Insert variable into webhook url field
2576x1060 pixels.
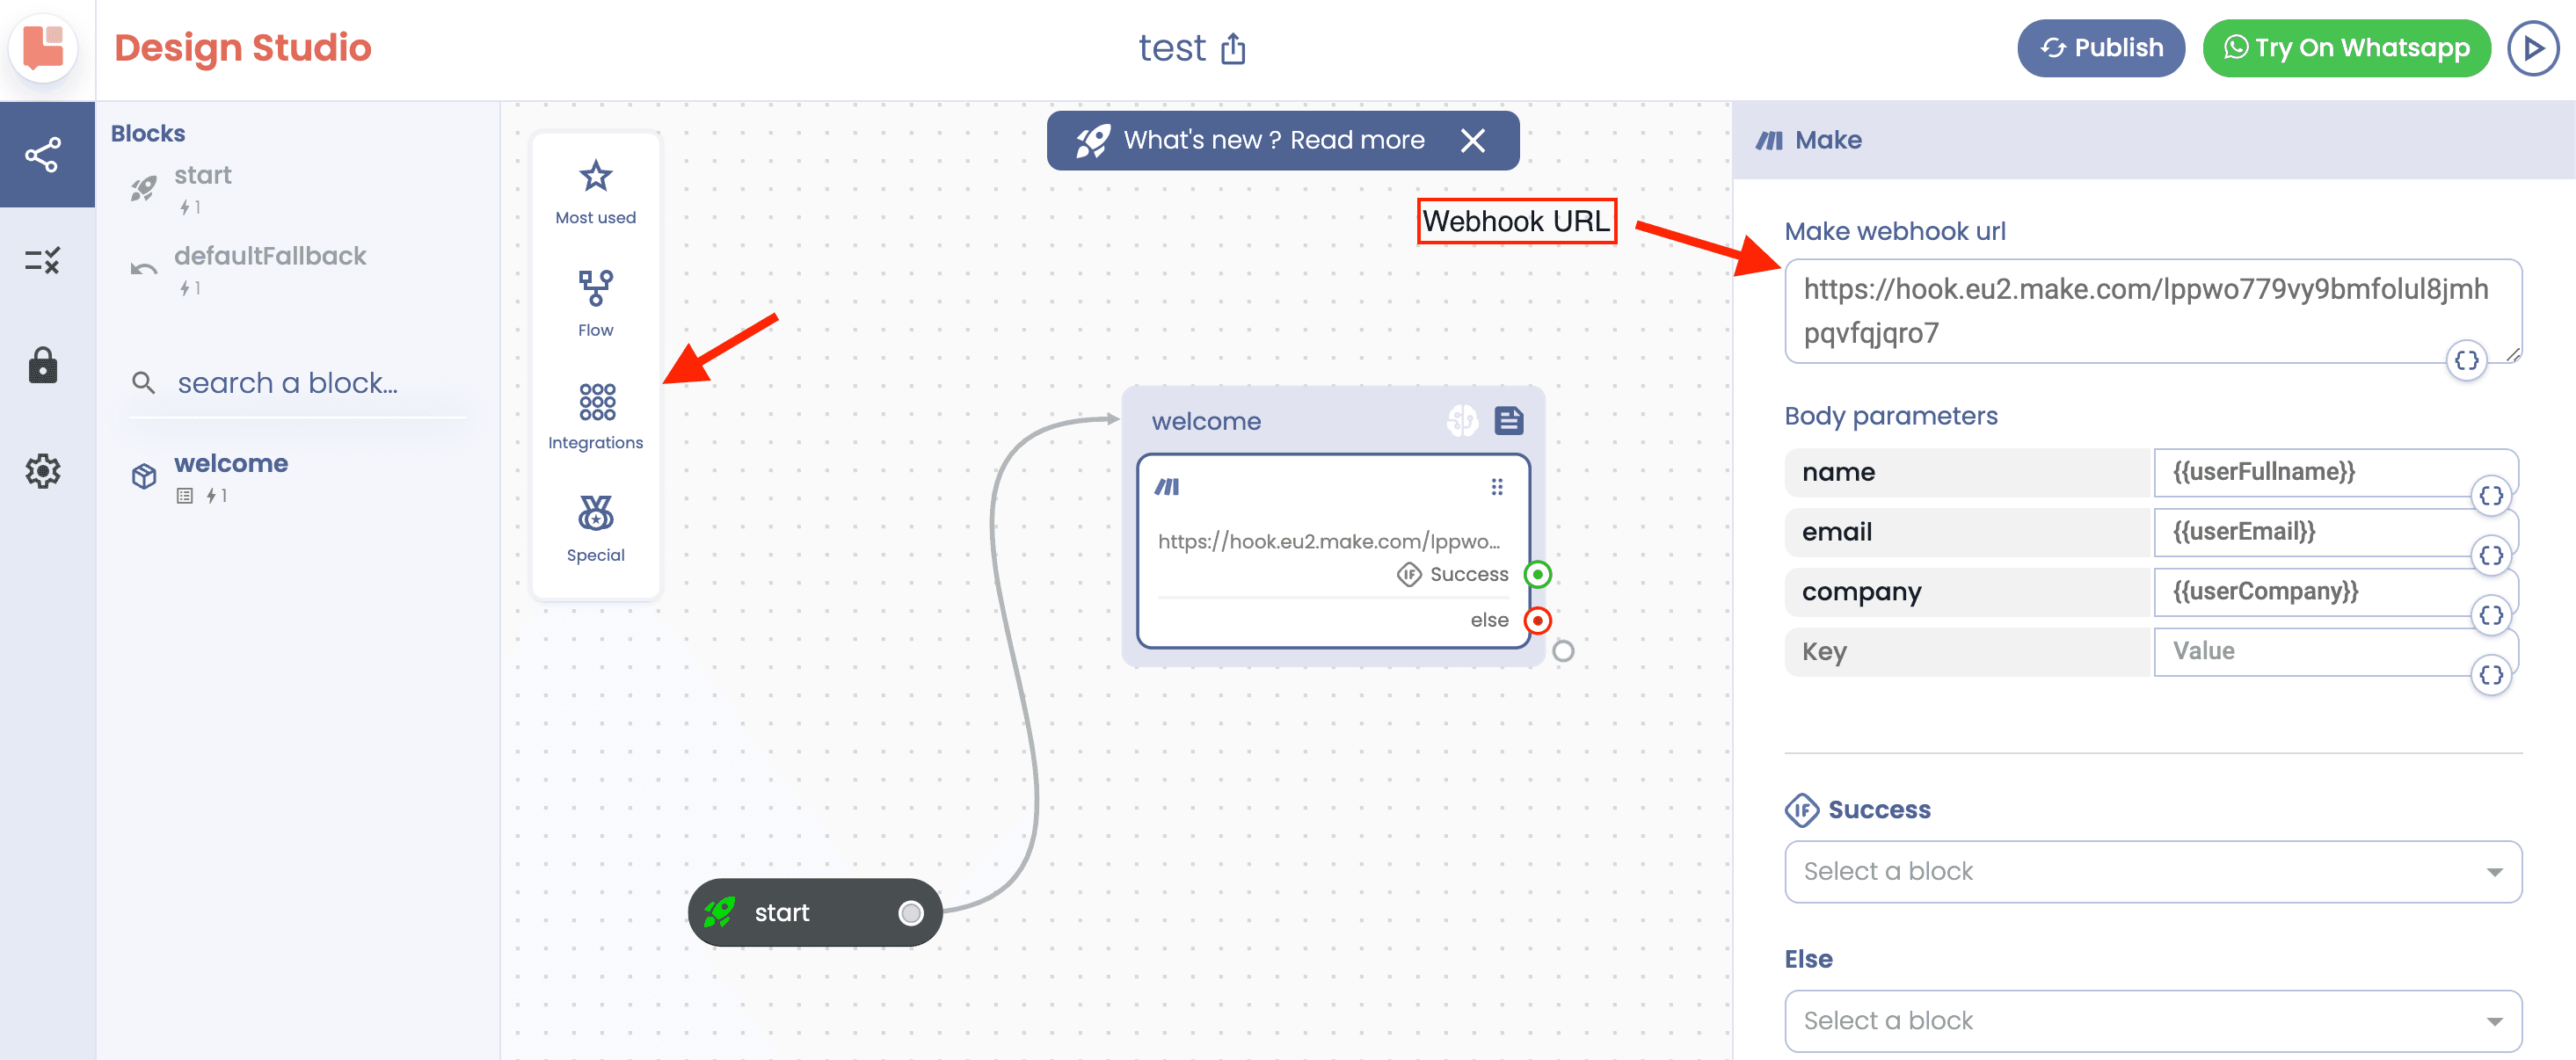pyautogui.click(x=2466, y=360)
